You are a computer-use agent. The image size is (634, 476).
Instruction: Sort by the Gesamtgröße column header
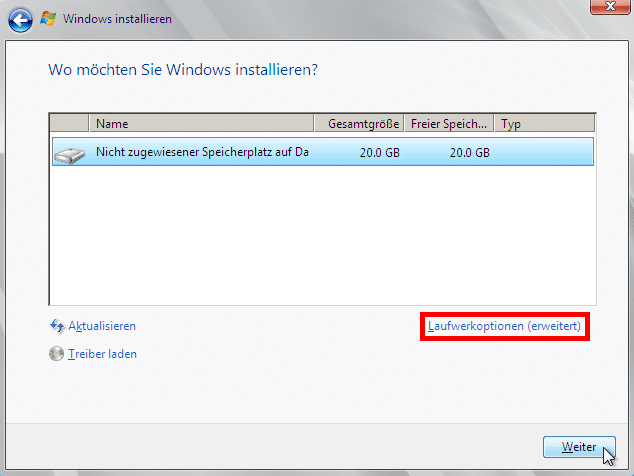coord(359,123)
